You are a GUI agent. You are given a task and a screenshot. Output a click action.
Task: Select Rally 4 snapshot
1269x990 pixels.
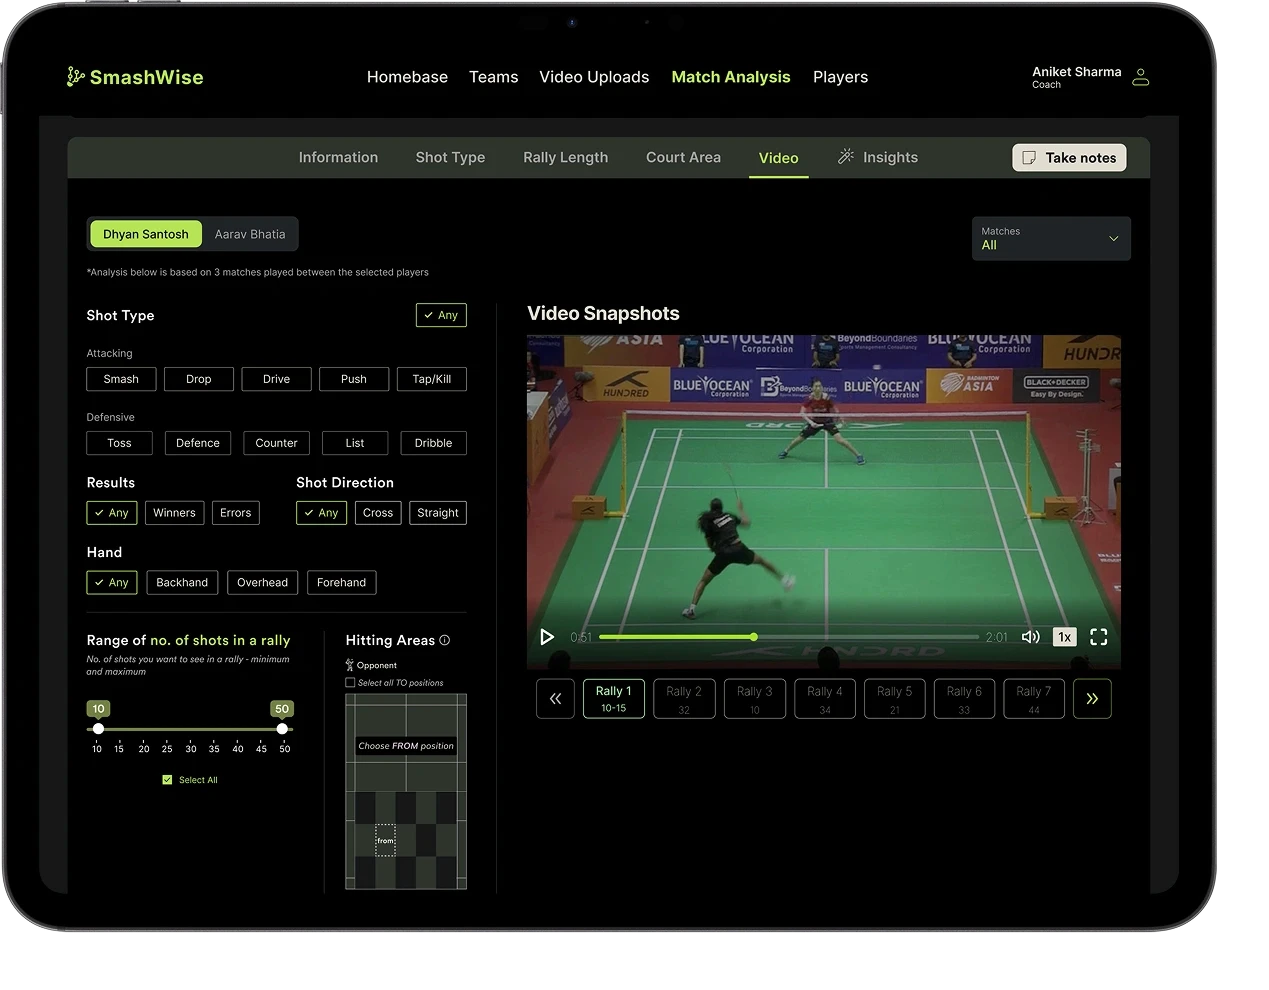825,699
